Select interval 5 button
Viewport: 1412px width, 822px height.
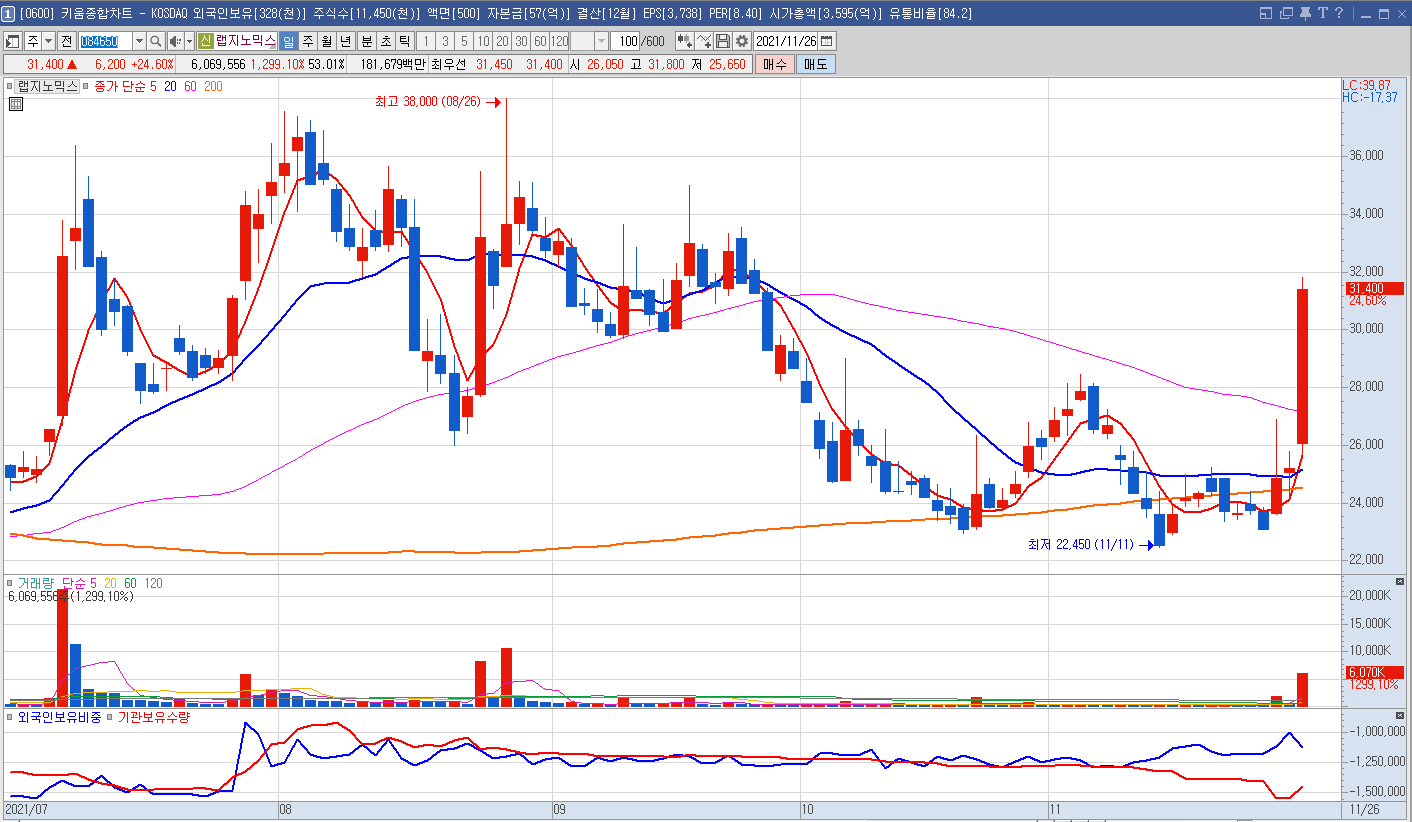pyautogui.click(x=464, y=41)
